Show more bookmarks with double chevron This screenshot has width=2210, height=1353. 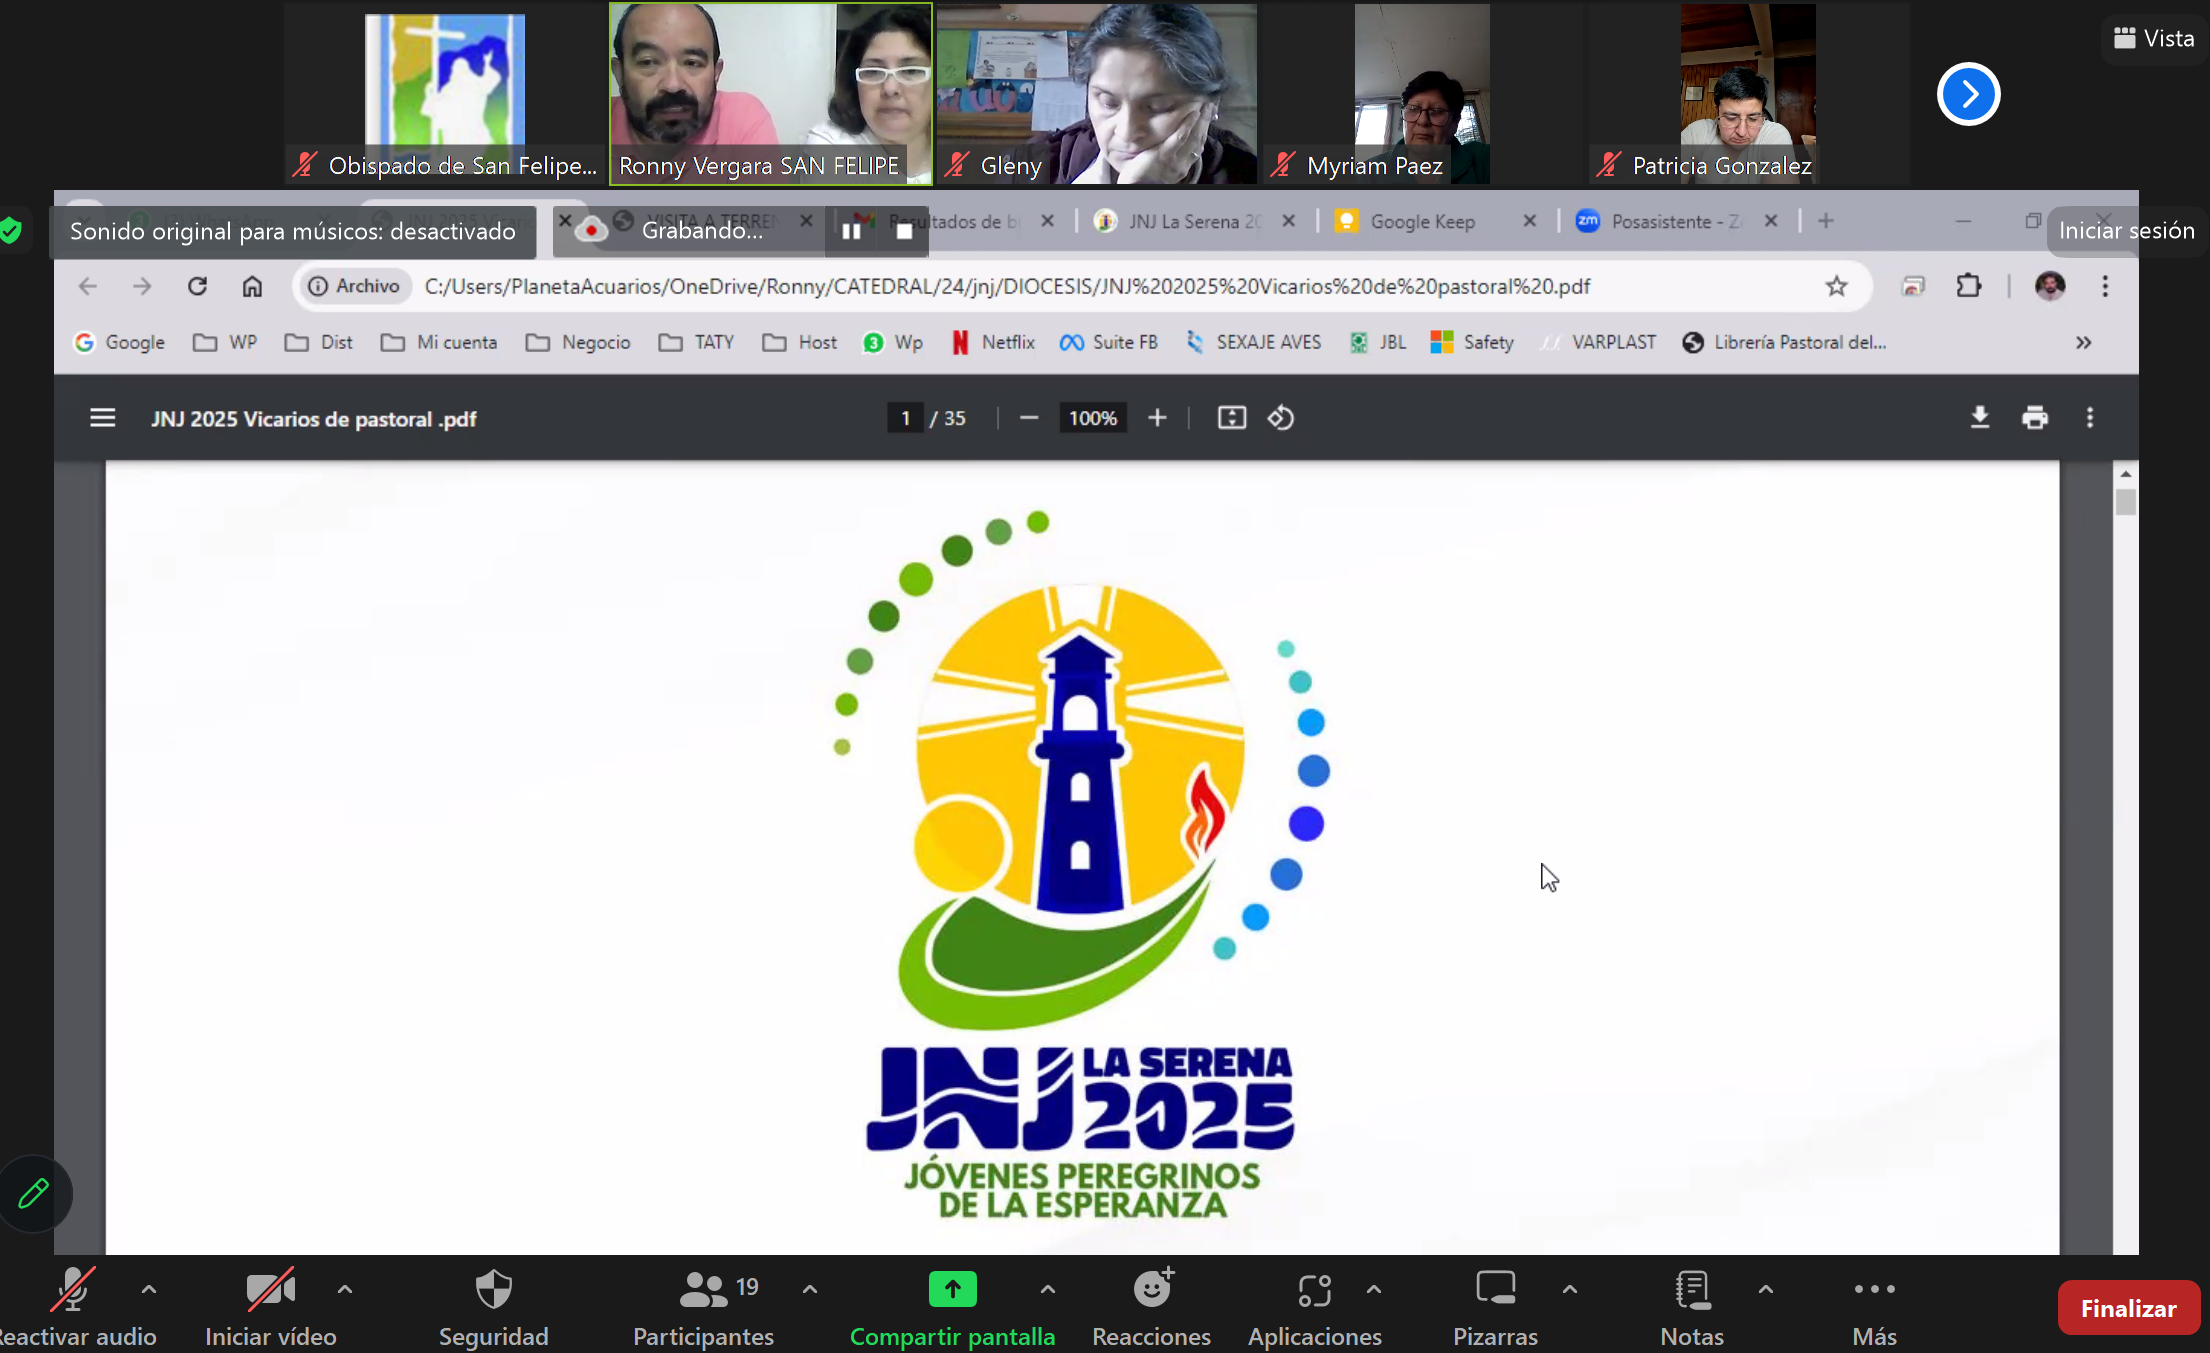pos(2083,342)
